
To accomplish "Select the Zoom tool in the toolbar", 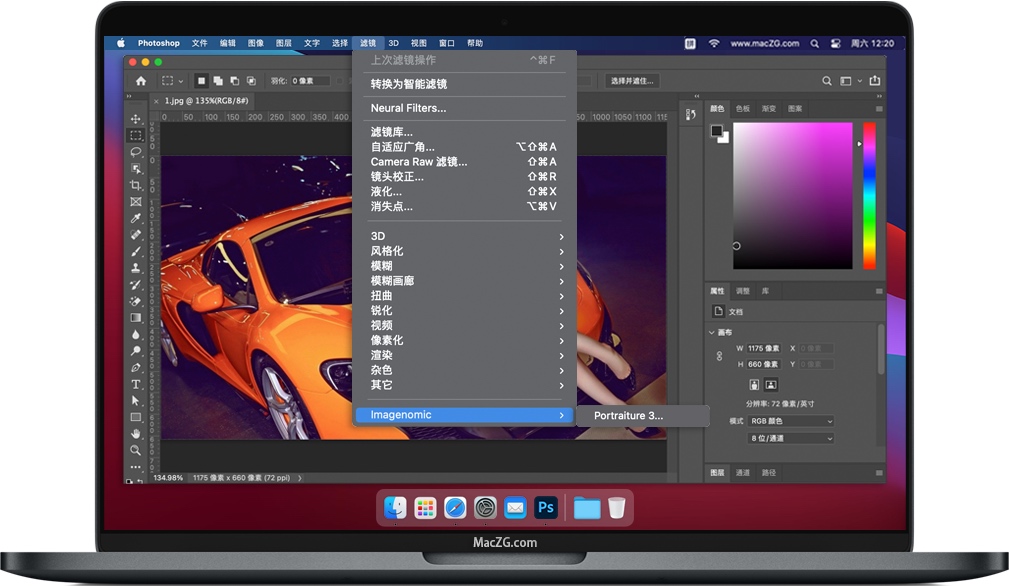I will click(136, 450).
